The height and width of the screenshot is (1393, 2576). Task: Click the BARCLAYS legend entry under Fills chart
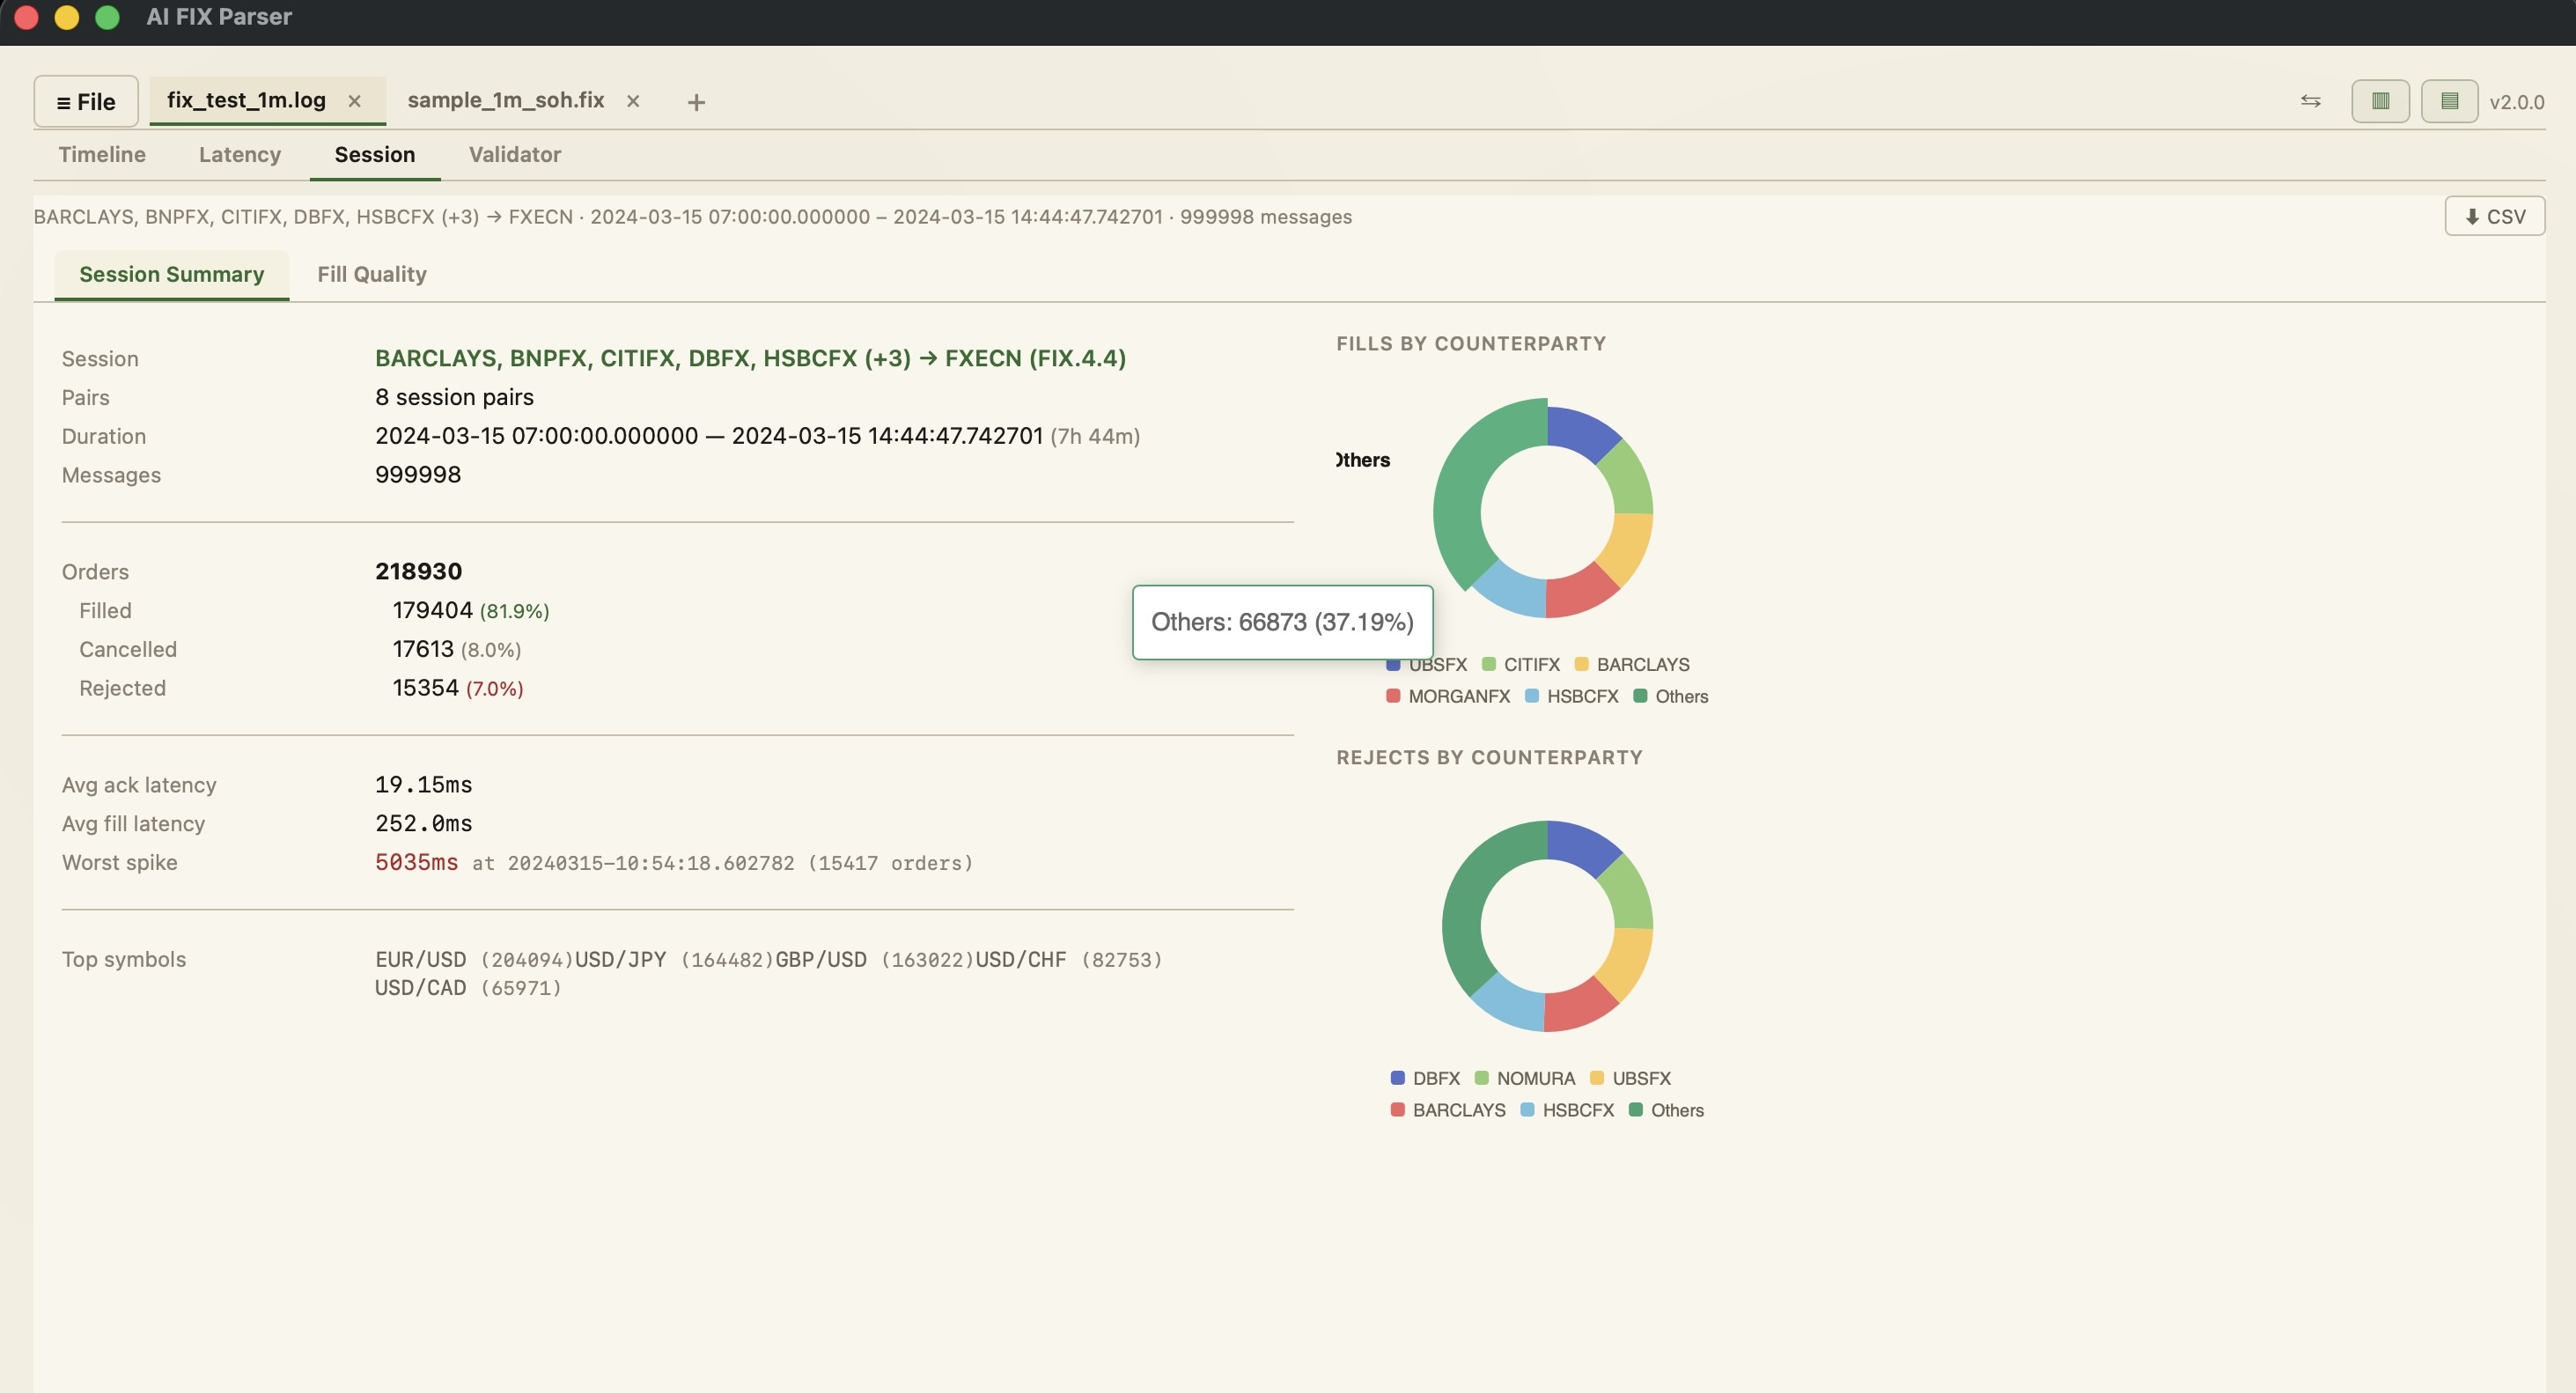tap(1632, 665)
